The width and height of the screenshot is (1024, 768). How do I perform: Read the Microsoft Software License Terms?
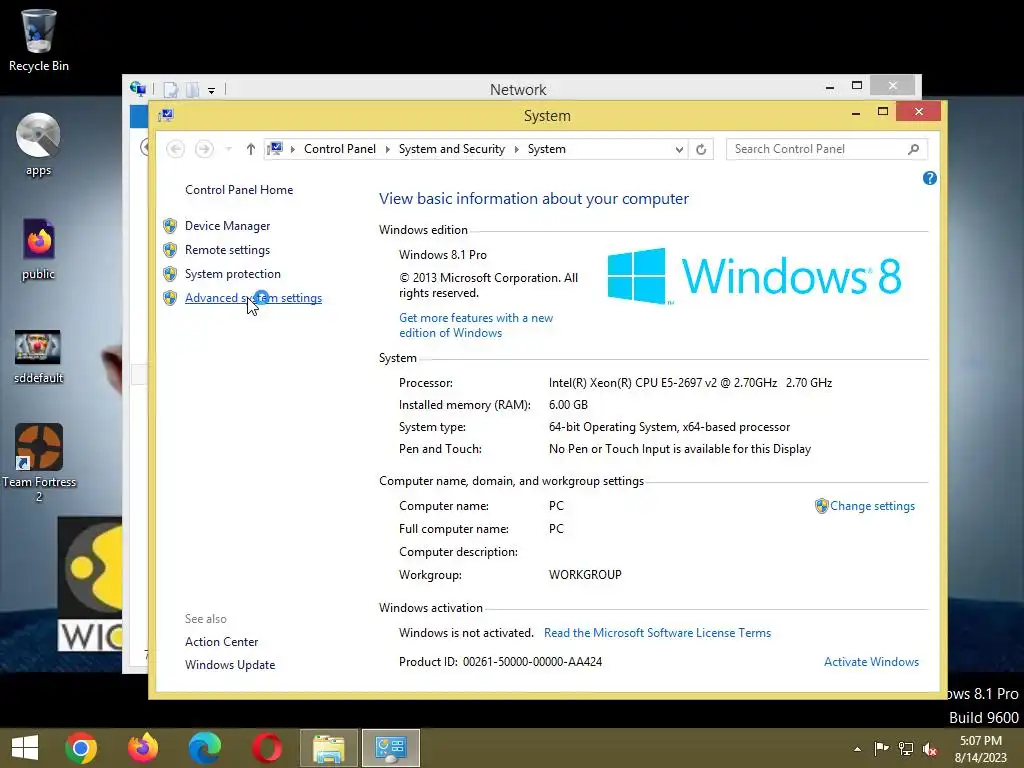tap(657, 633)
